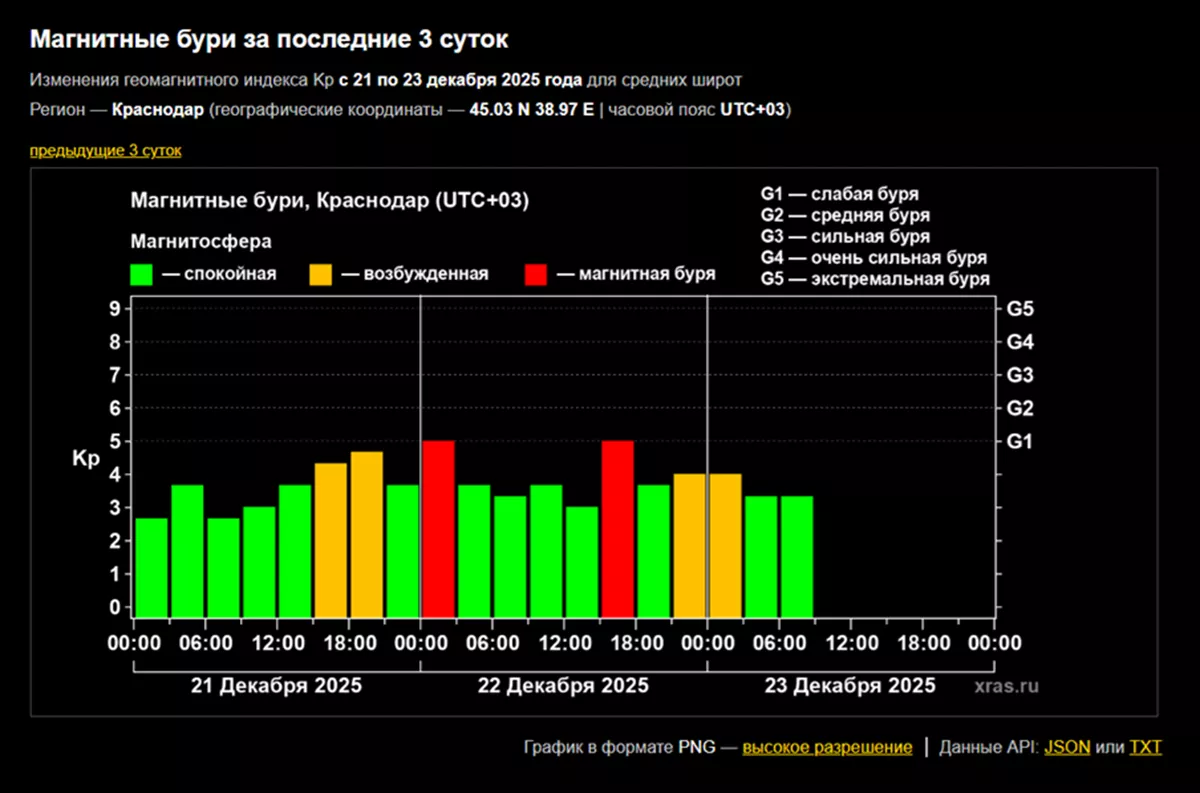Select the red bar before 18:00 on 22 December
Screen dimensions: 1200x793
point(617,529)
